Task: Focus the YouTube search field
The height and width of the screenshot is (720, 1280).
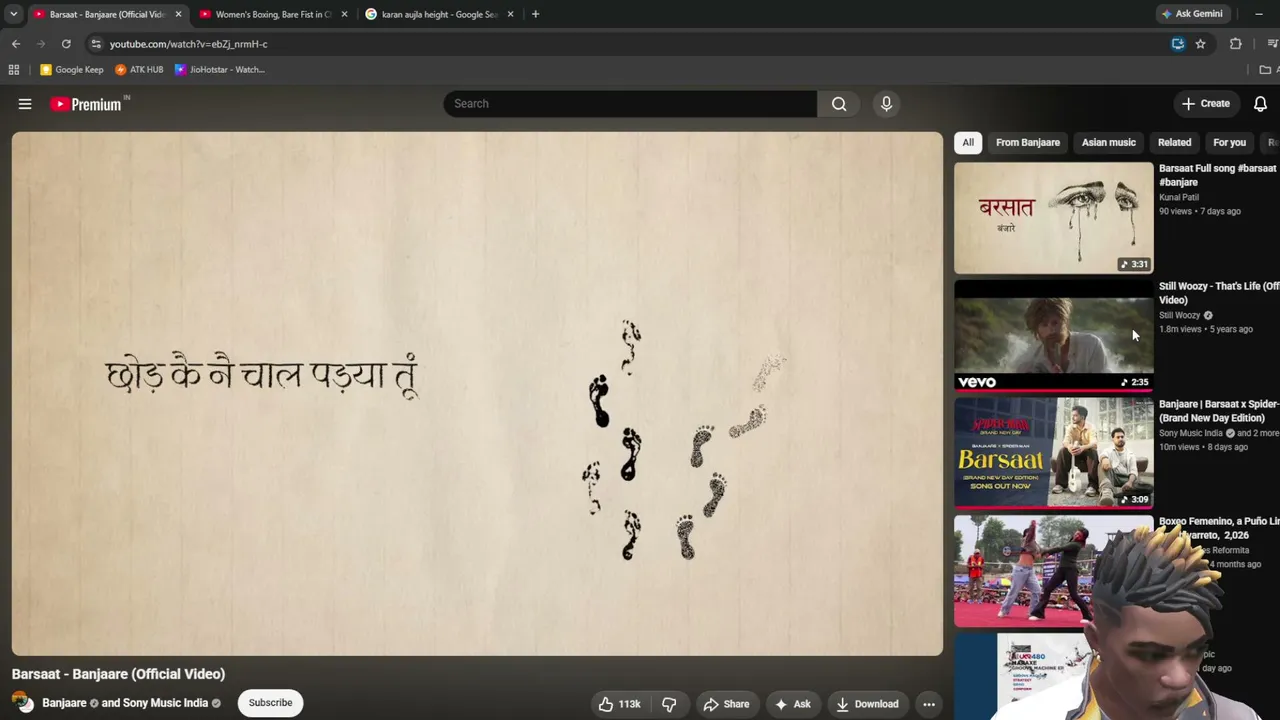Action: pyautogui.click(x=630, y=104)
